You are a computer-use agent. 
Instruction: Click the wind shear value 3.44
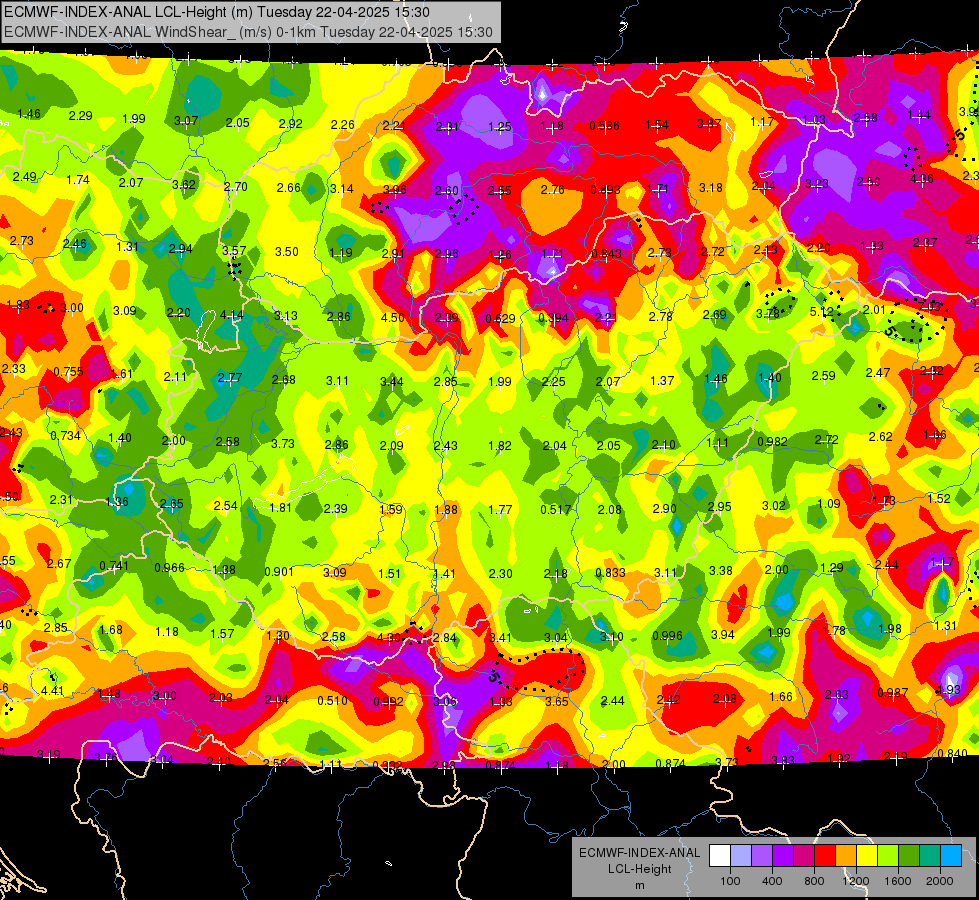[391, 381]
